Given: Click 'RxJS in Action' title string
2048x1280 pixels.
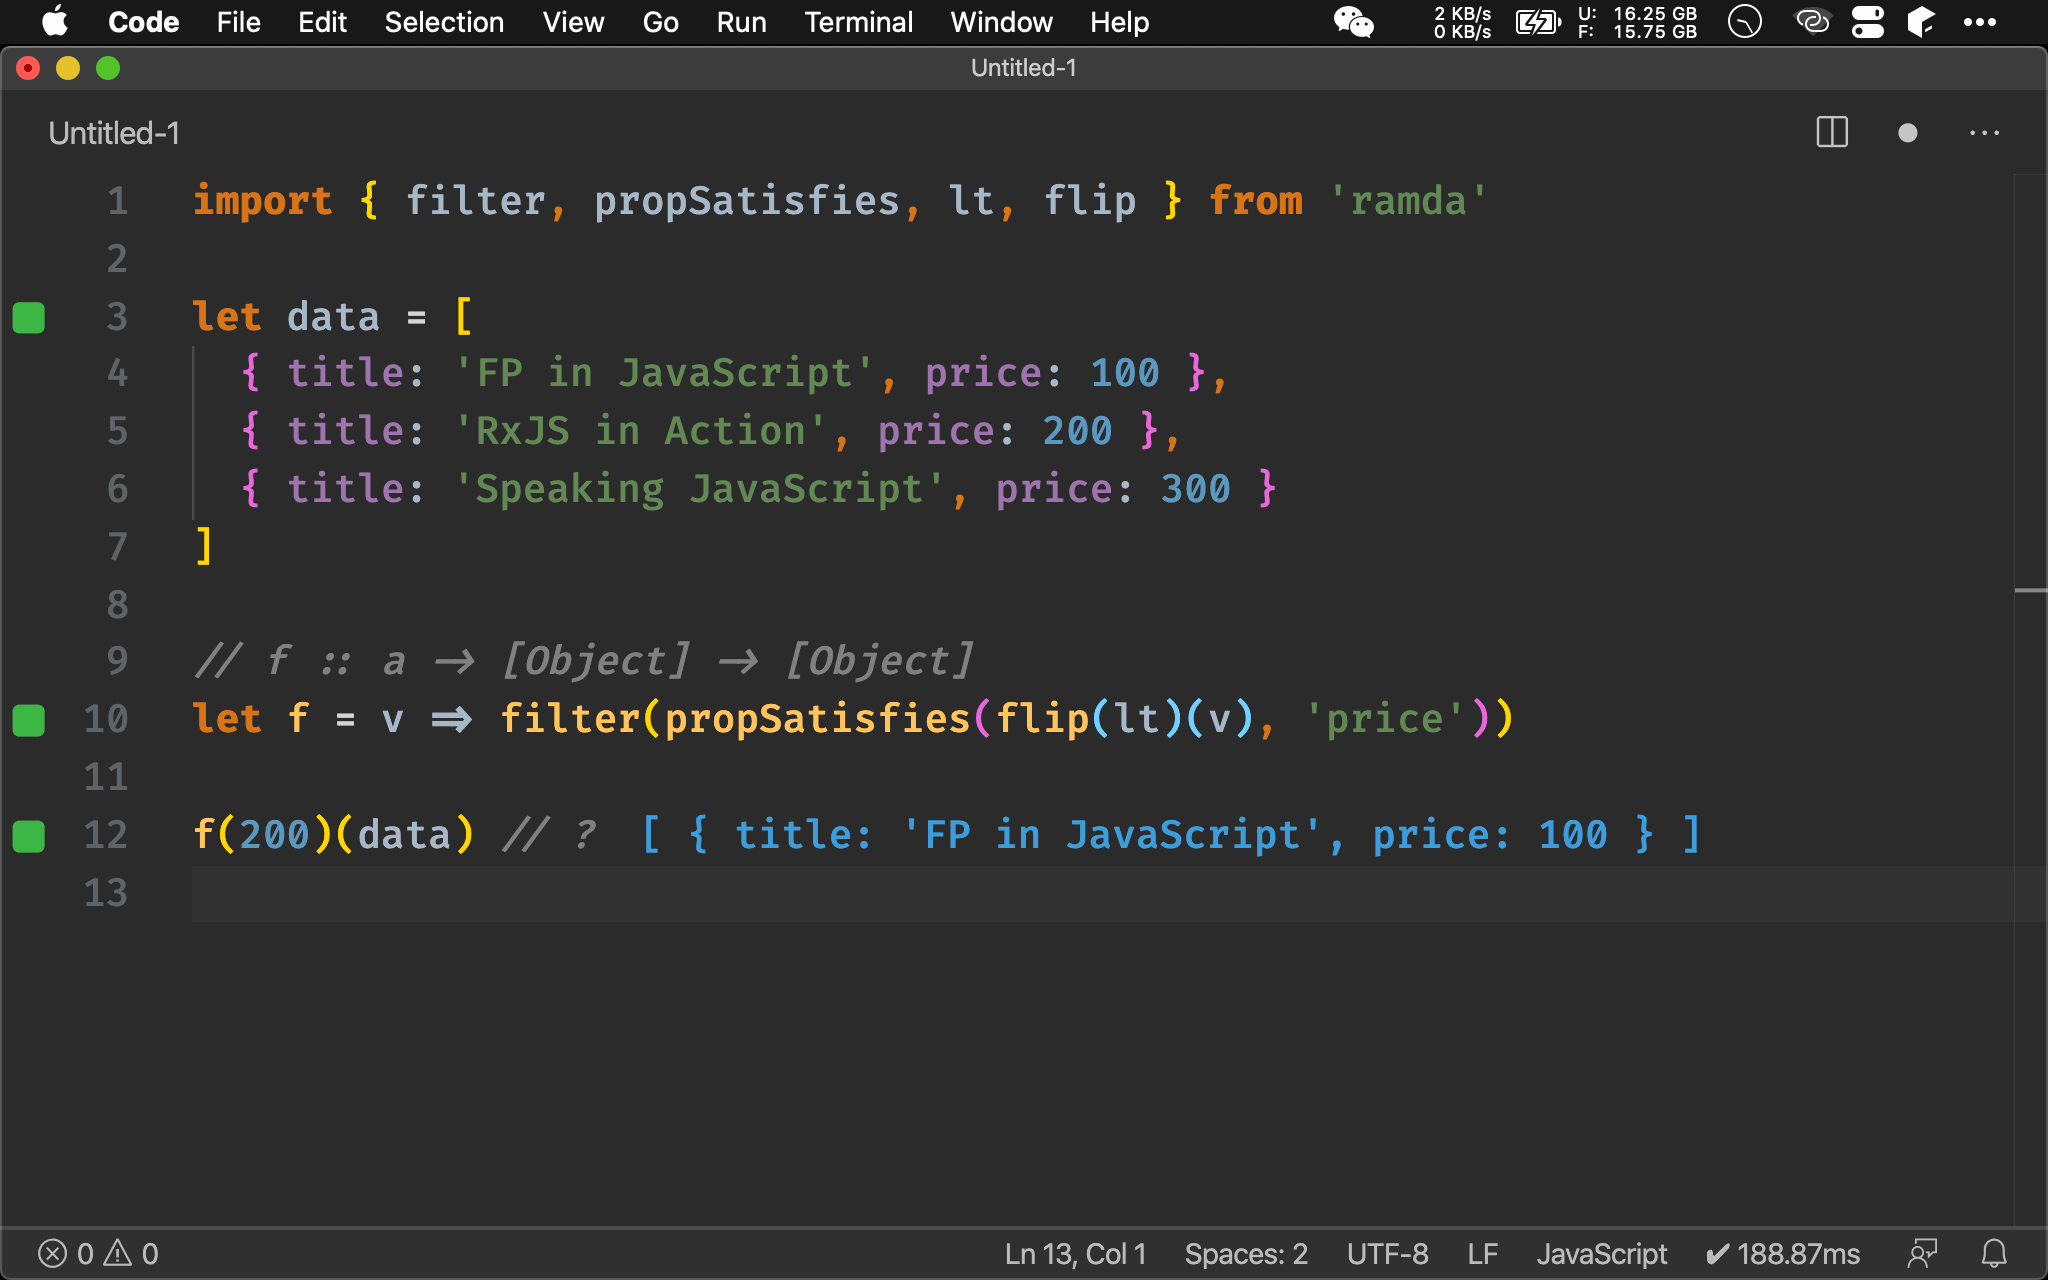Looking at the screenshot, I should tap(640, 431).
